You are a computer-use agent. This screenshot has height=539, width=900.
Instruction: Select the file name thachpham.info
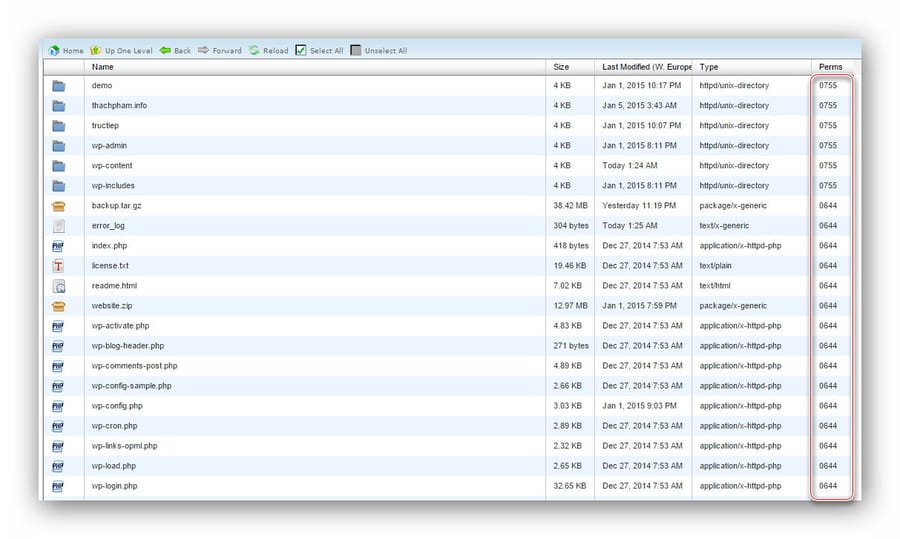coord(119,106)
